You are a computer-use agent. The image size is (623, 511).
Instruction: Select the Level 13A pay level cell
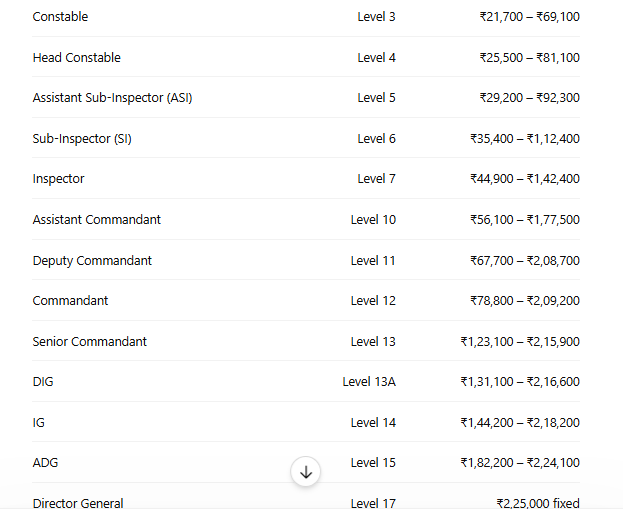coord(369,382)
